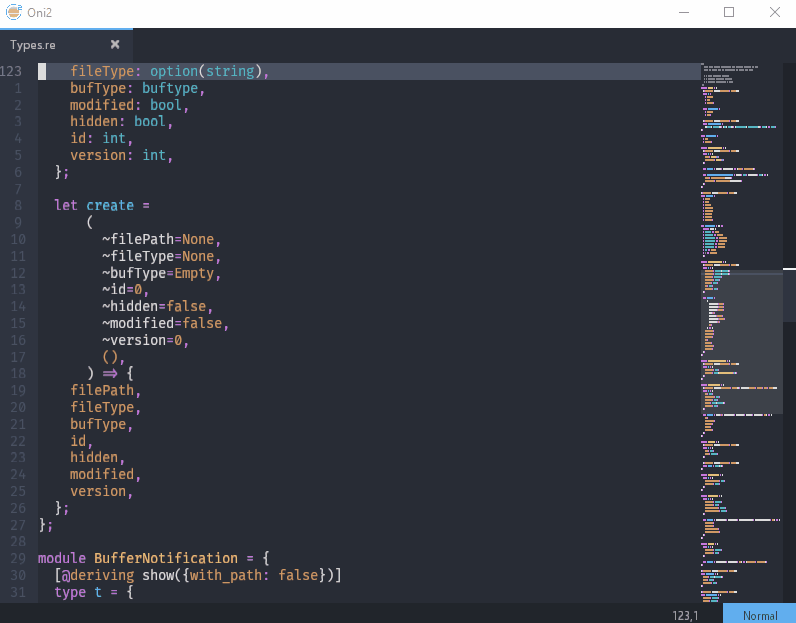Image resolution: width=796 pixels, height=623 pixels.
Task: Click the line 'modified: bool,'
Action: pyautogui.click(x=129, y=105)
